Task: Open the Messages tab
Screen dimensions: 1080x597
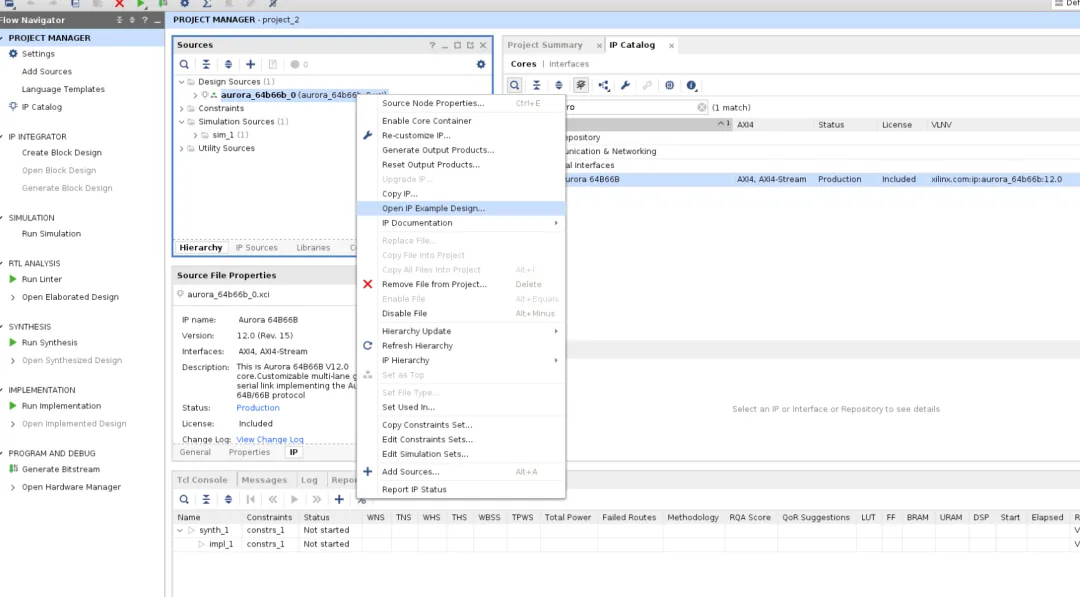Action: 264,480
